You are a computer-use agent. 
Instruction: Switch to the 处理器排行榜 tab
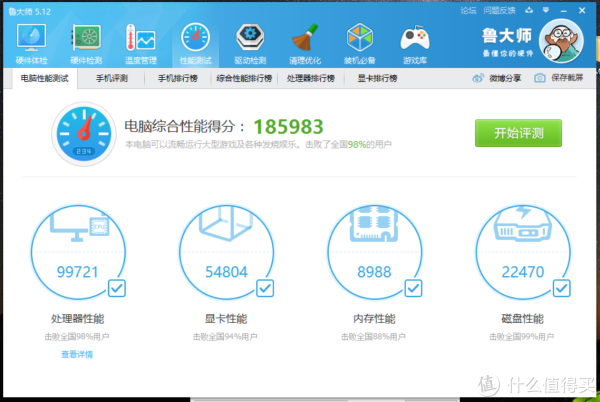click(x=311, y=78)
